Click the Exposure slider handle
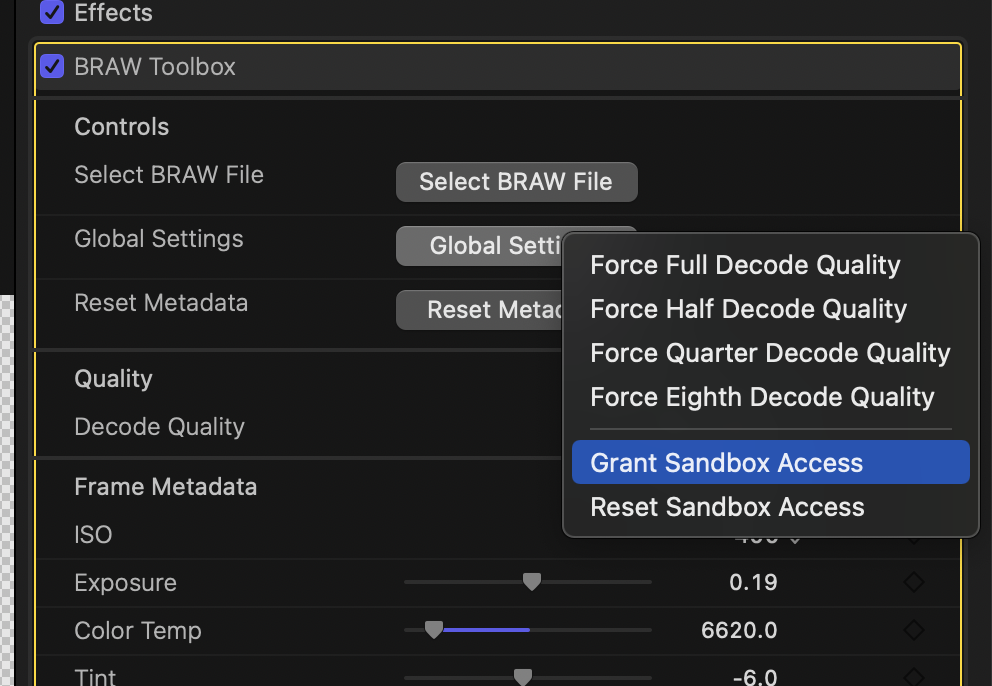The width and height of the screenshot is (992, 686). tap(532, 582)
